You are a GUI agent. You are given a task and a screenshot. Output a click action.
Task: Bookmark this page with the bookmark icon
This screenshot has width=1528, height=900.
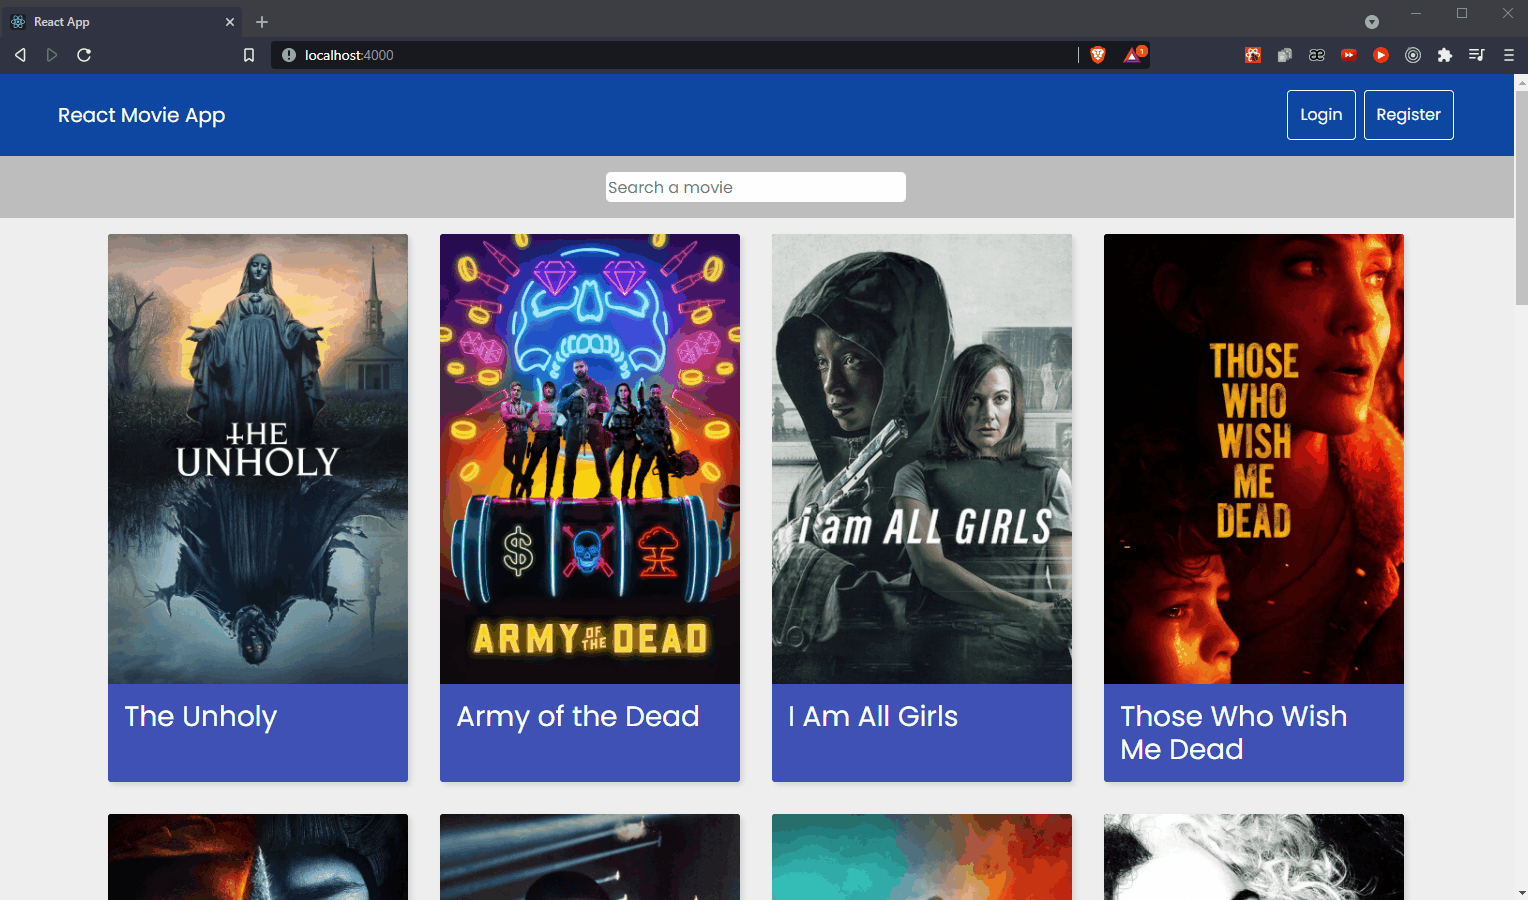click(249, 55)
